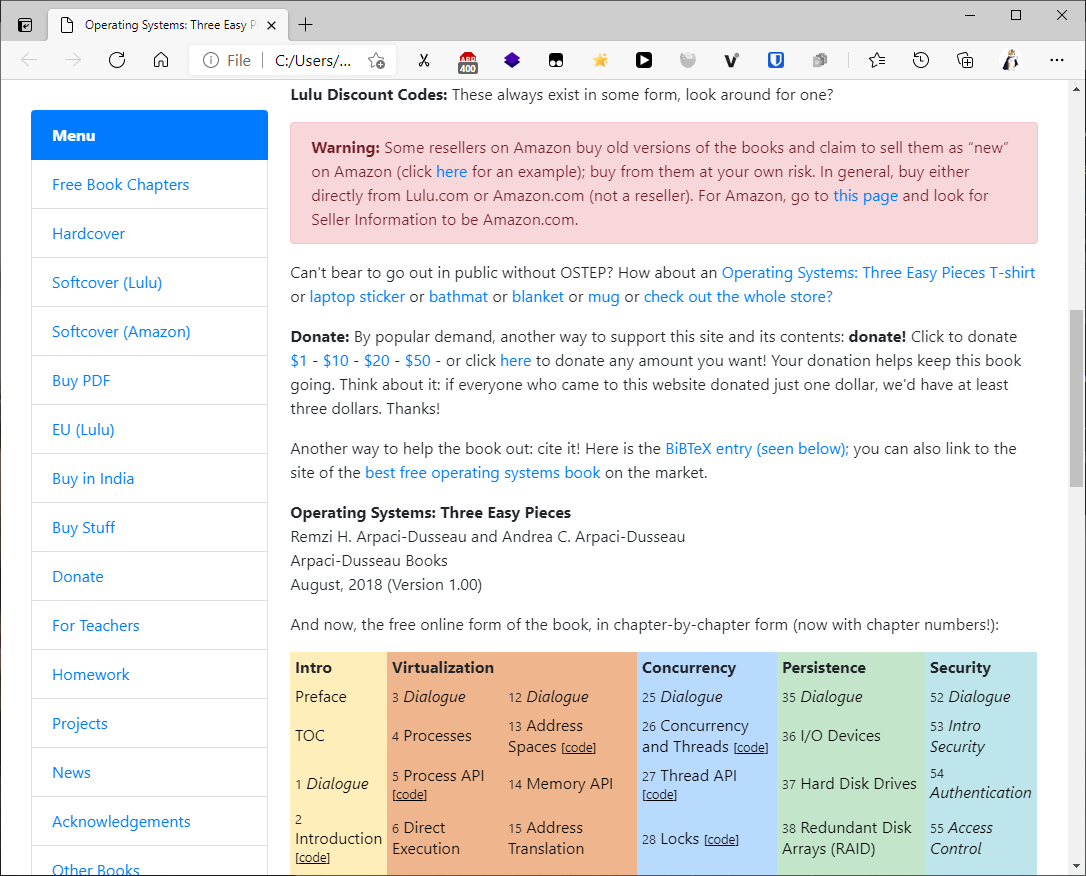Open browsing History
The image size is (1086, 876).
920,60
